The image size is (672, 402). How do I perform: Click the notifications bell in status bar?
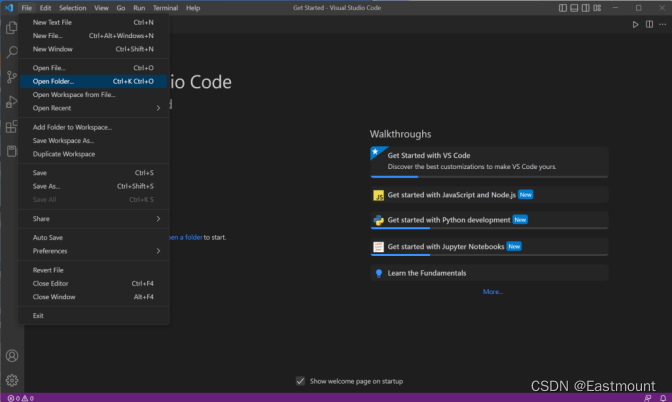pos(663,398)
